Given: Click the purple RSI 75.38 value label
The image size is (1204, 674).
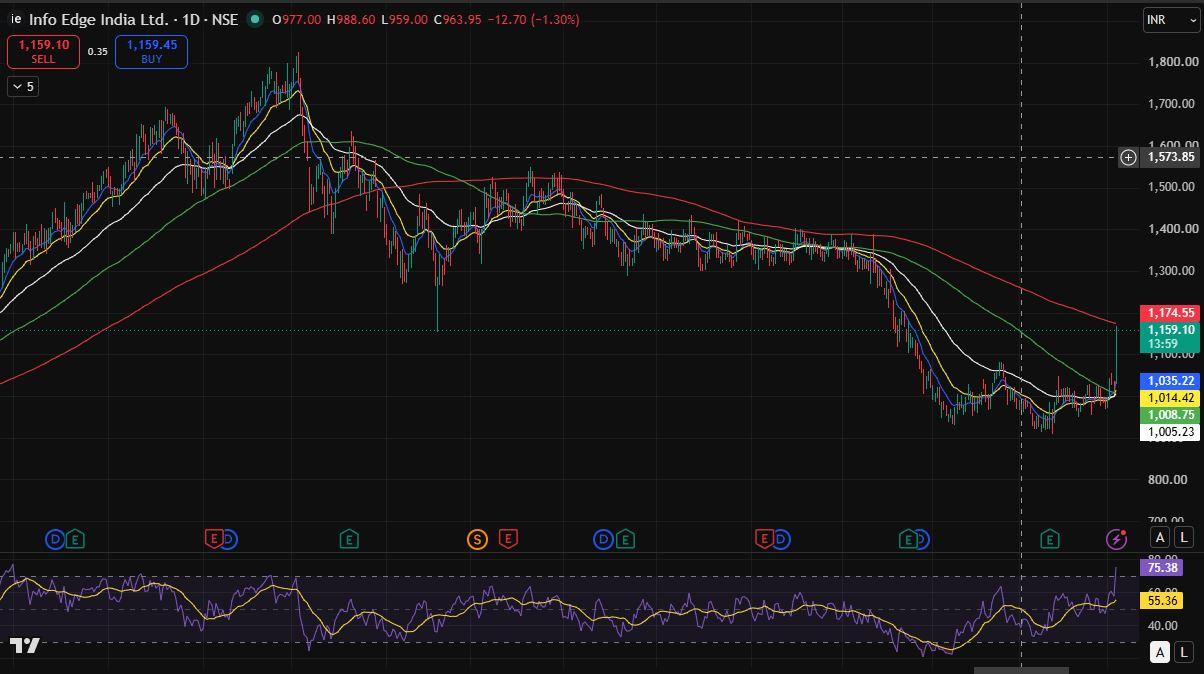Looking at the screenshot, I should pos(1162,568).
